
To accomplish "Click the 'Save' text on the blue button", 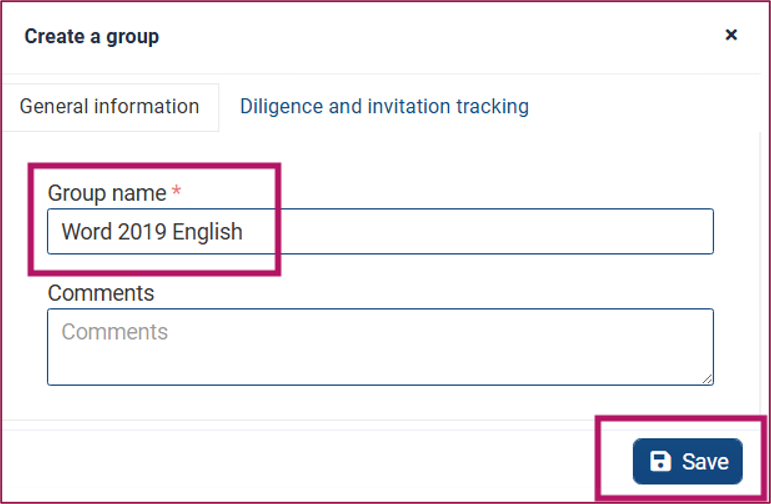I will (x=705, y=462).
